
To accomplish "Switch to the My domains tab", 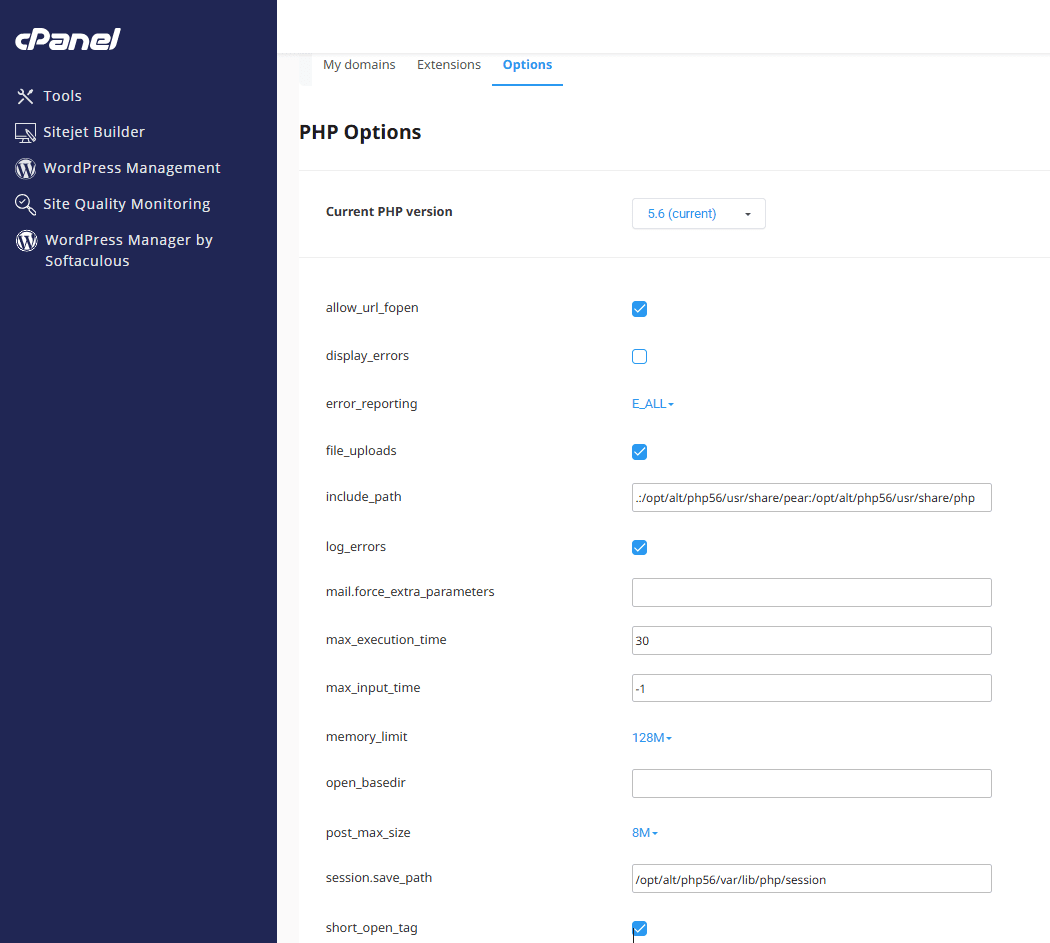I will click(x=359, y=65).
